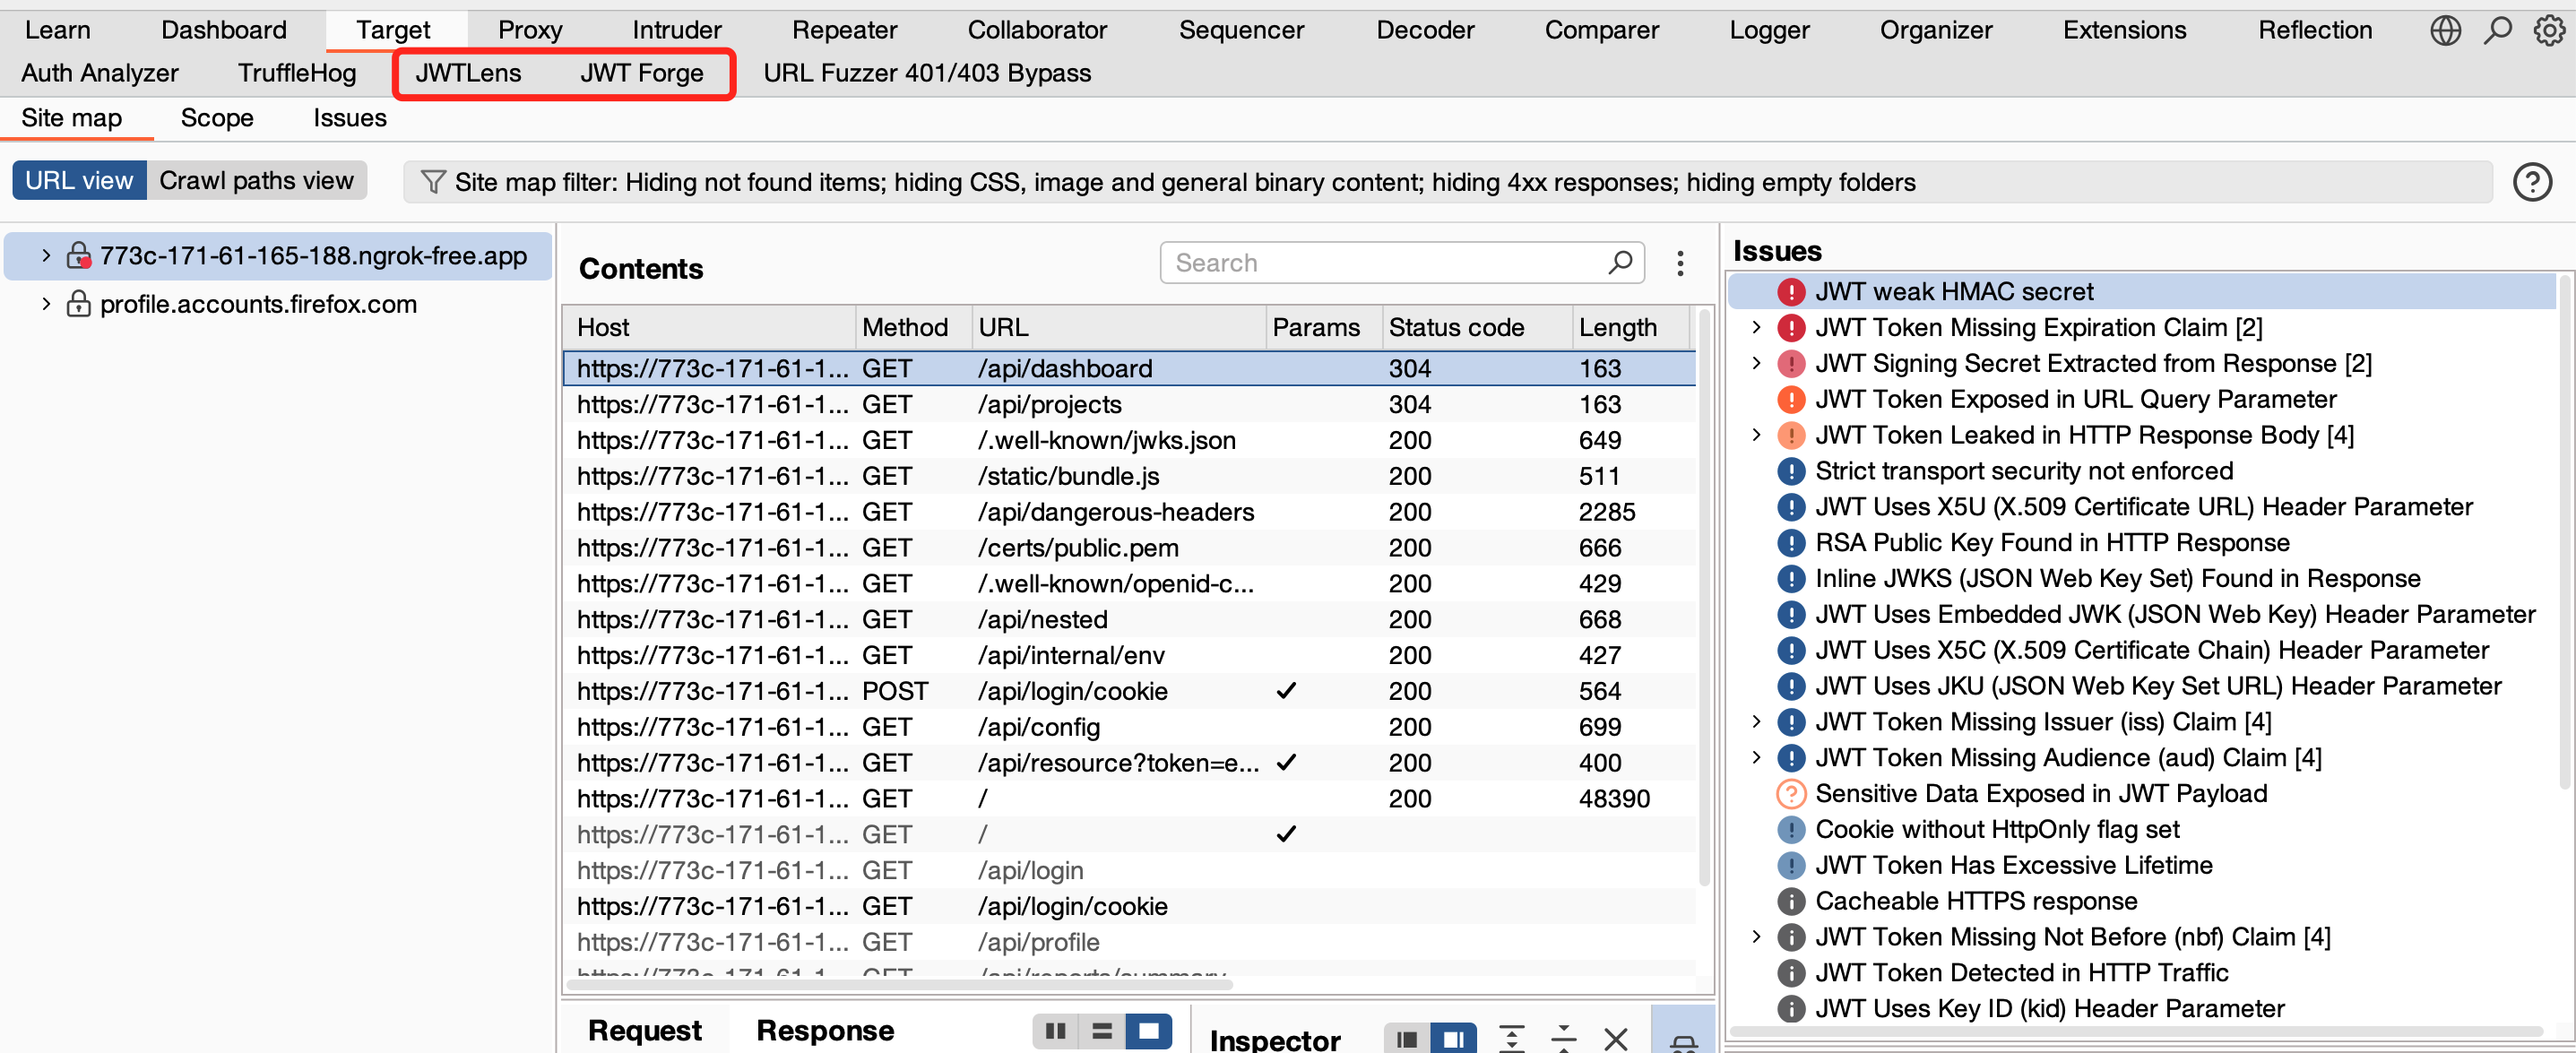2576x1053 pixels.
Task: Click the site map filter funnel icon
Action: (x=434, y=181)
